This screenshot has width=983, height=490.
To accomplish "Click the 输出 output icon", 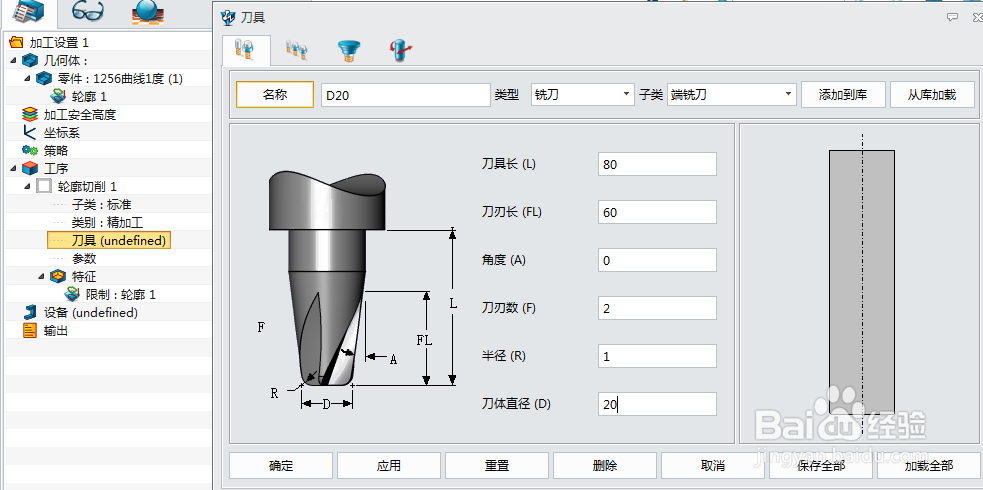I will 29,330.
